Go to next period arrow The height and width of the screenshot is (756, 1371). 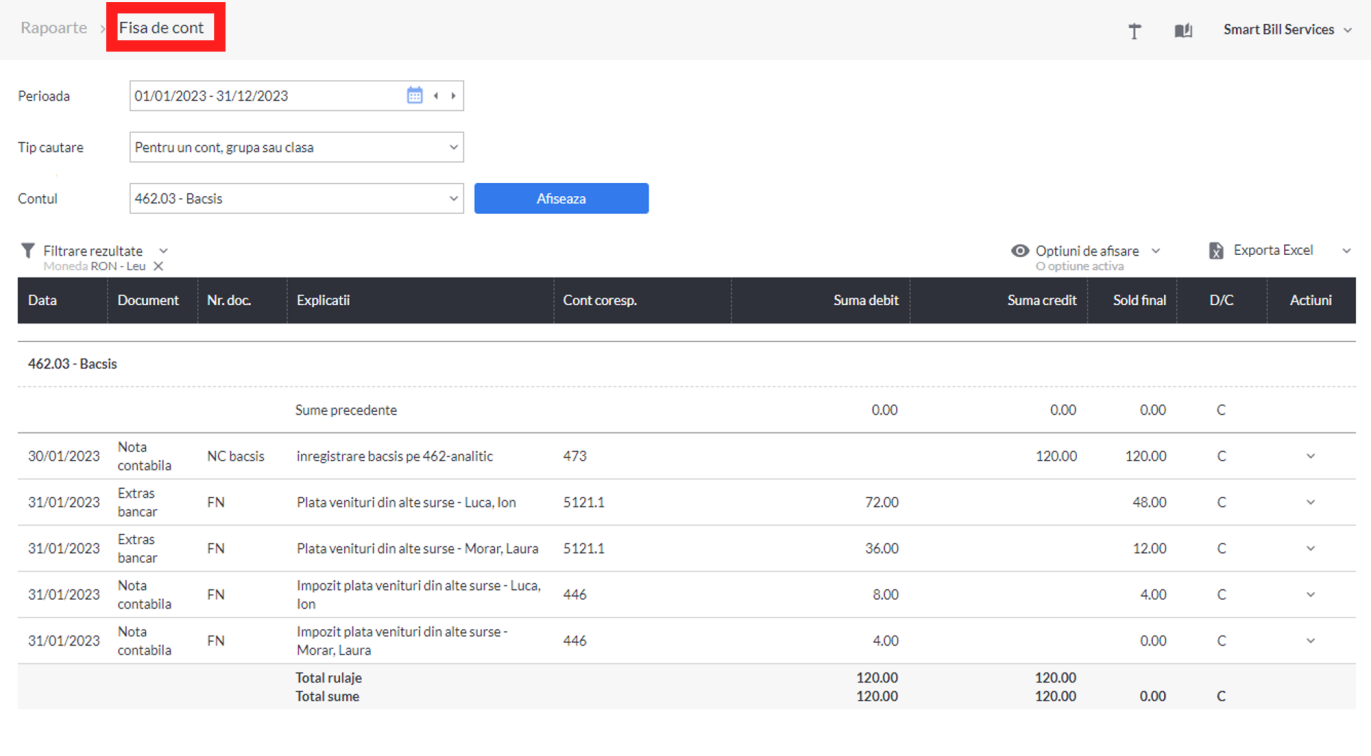[454, 96]
